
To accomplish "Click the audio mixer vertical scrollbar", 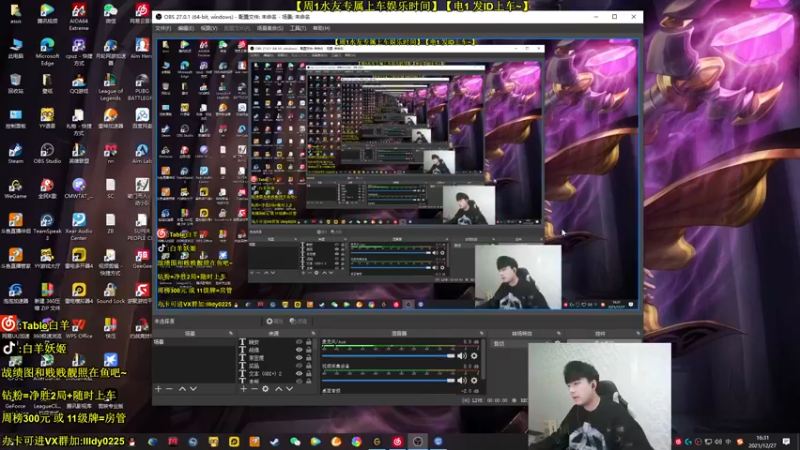I will coord(483,360).
